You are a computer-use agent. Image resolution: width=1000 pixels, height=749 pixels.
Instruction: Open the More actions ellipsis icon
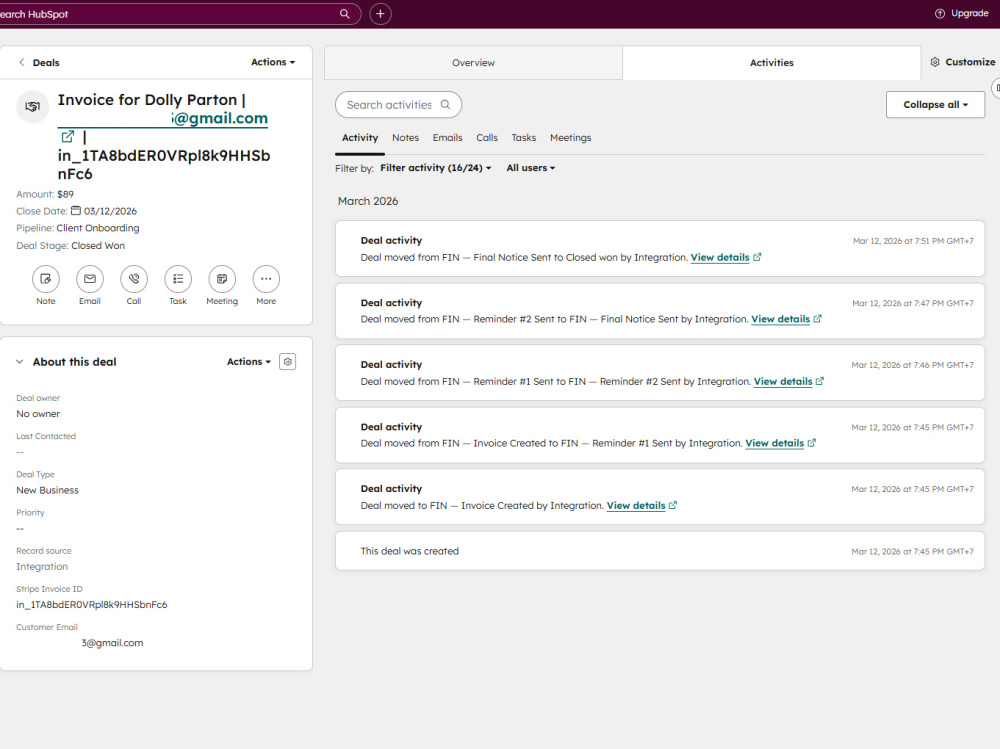(x=266, y=279)
